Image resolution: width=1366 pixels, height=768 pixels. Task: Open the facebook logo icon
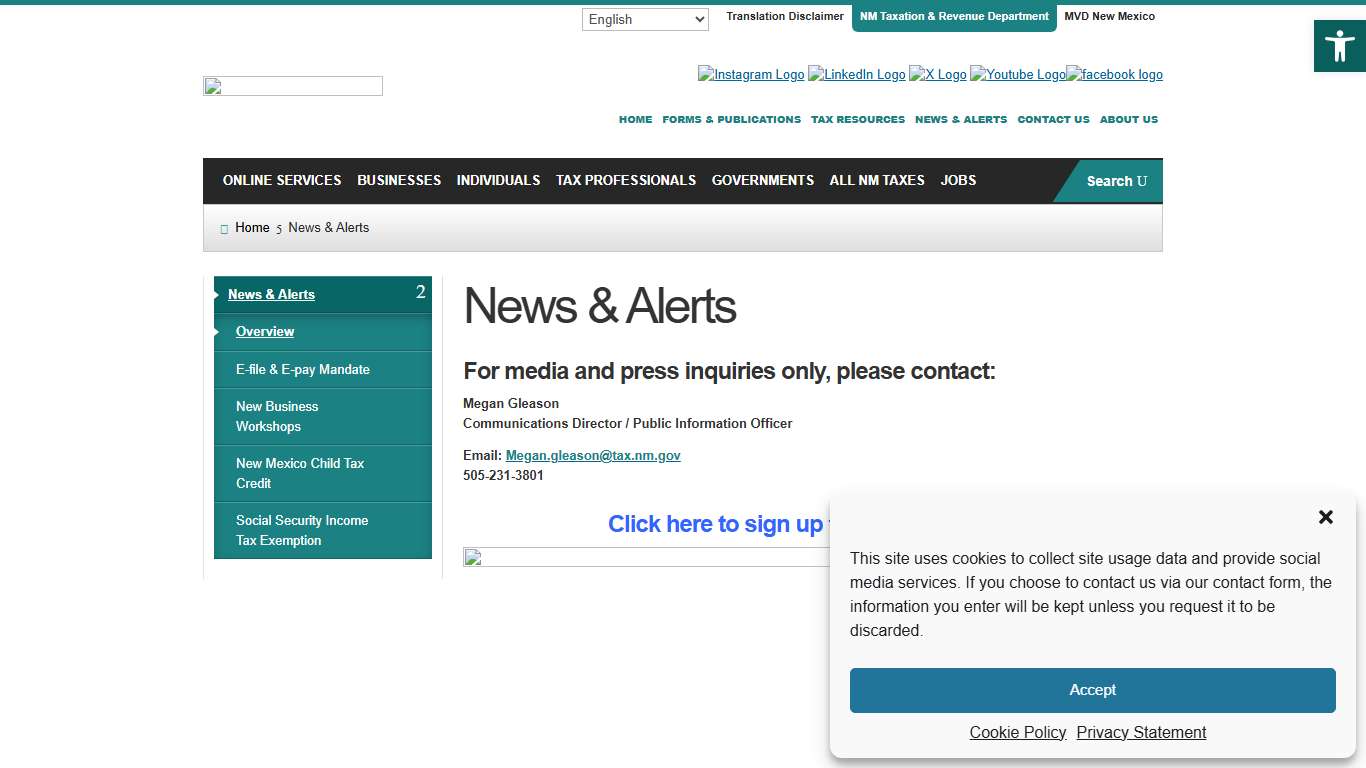[x=1114, y=74]
